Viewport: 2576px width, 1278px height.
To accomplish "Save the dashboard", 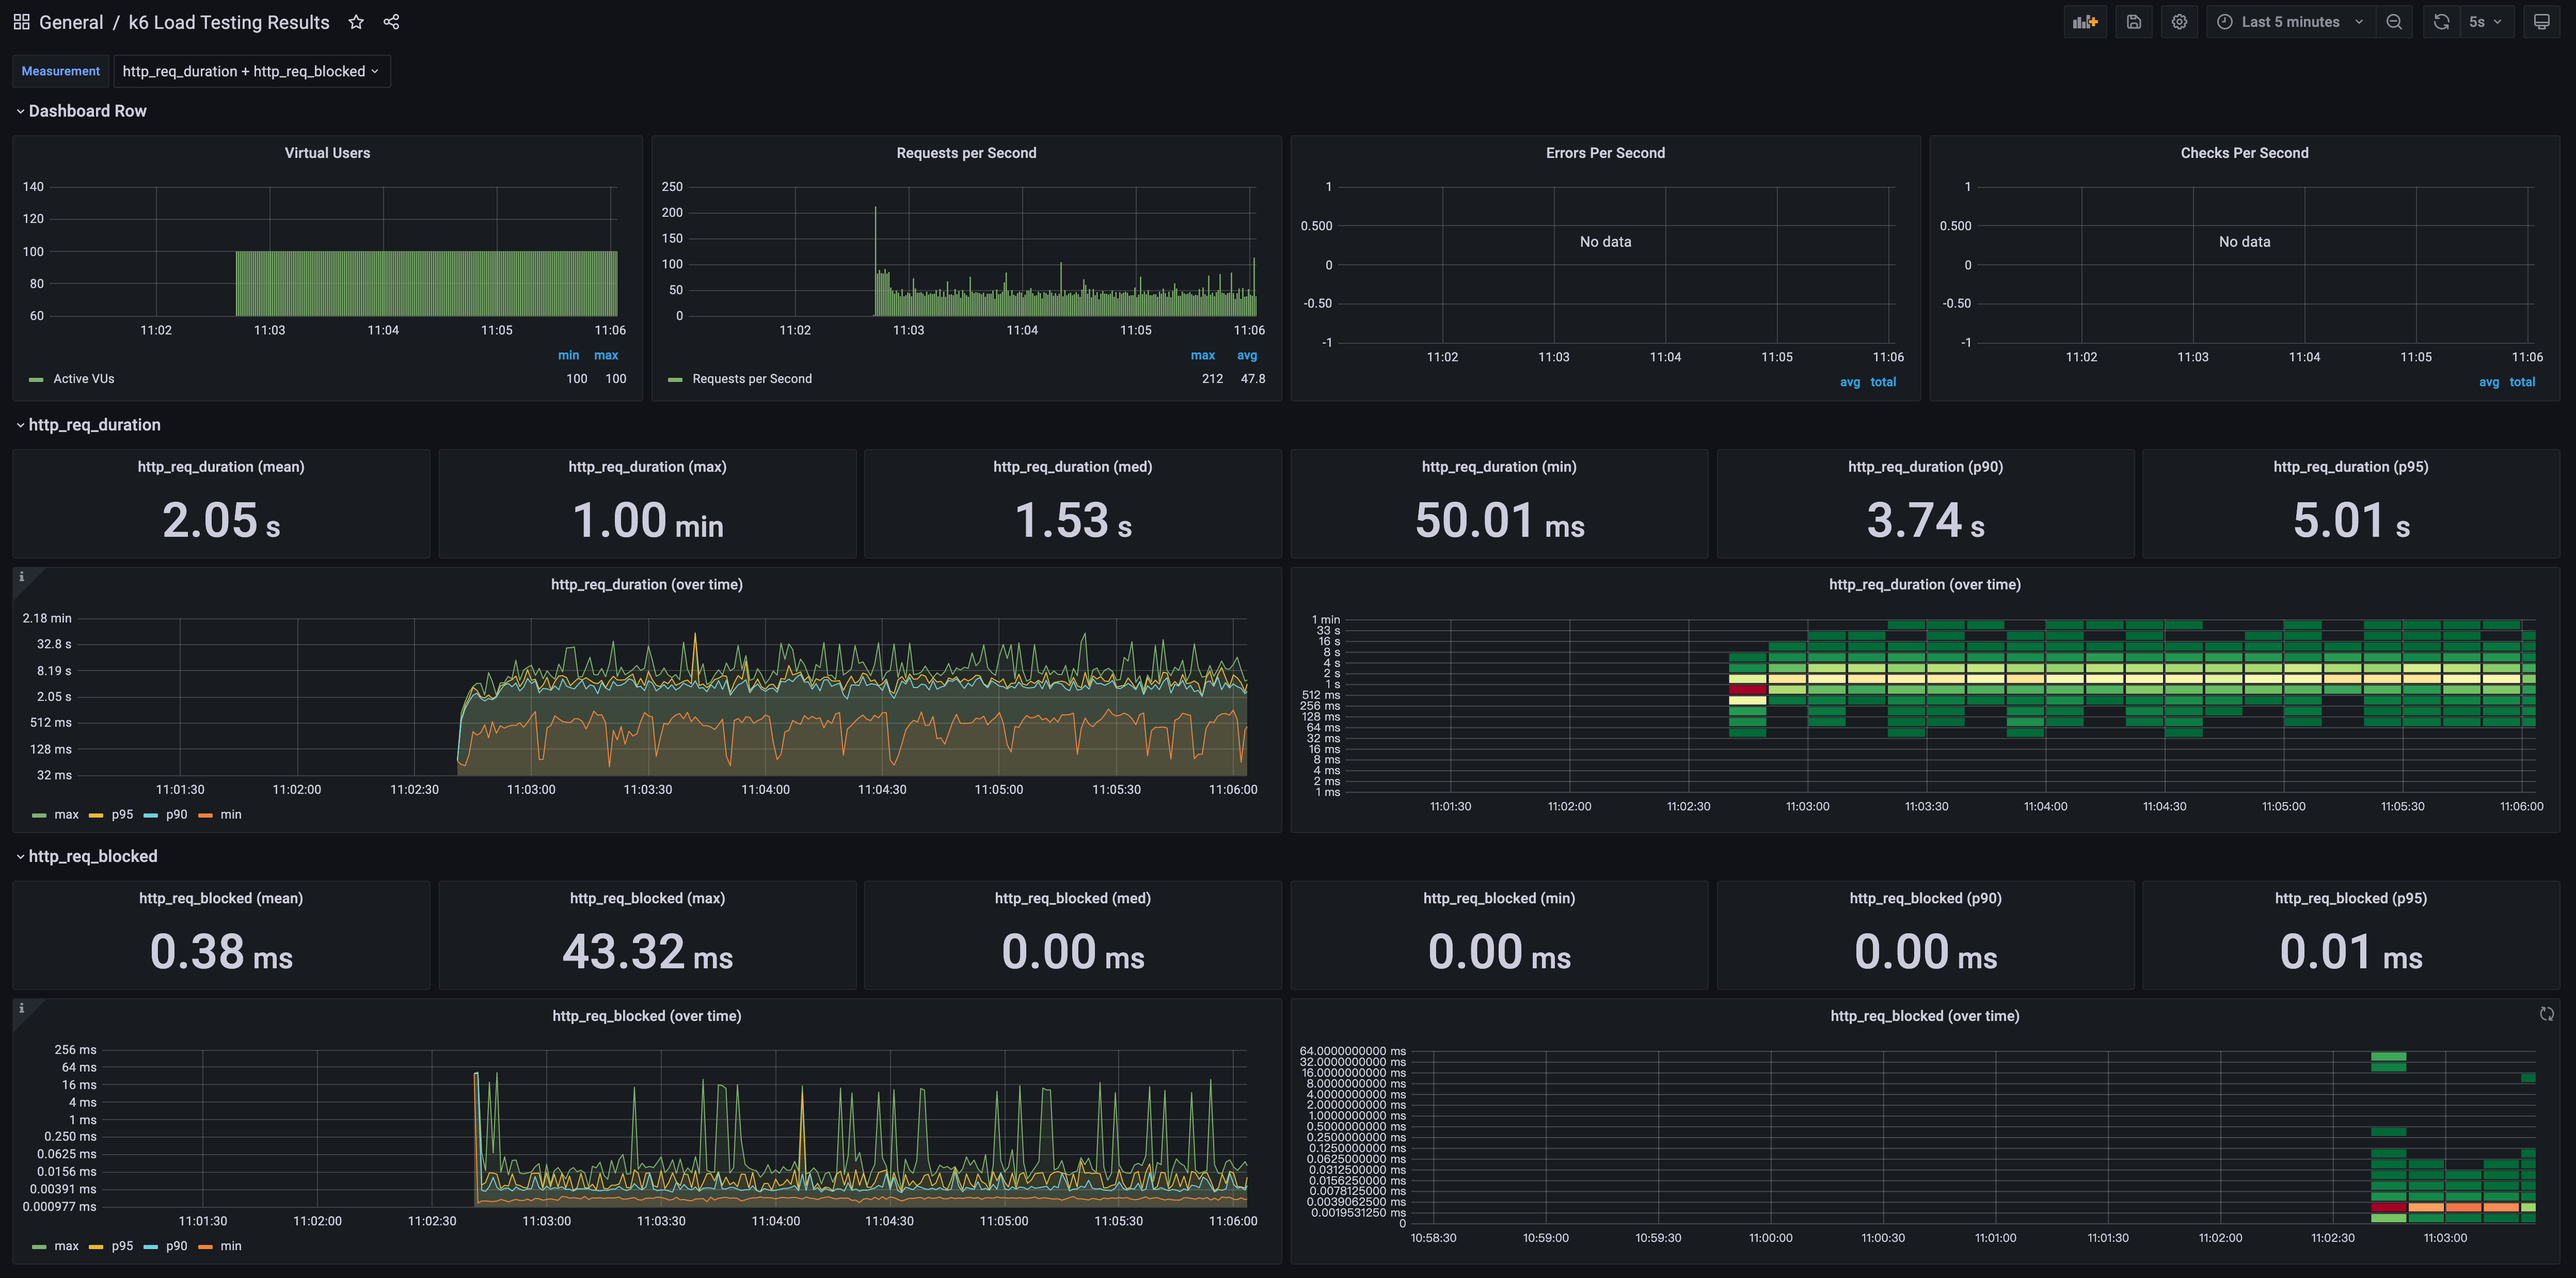I will coord(2133,22).
